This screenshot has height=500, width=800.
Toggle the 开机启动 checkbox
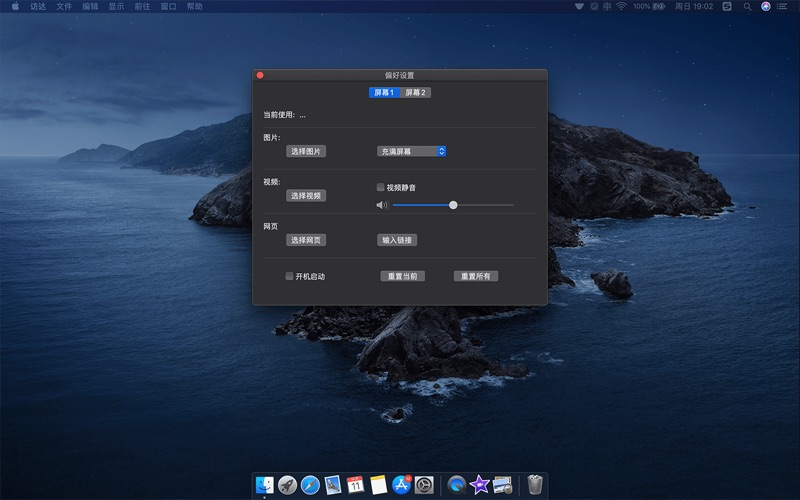pyautogui.click(x=289, y=276)
